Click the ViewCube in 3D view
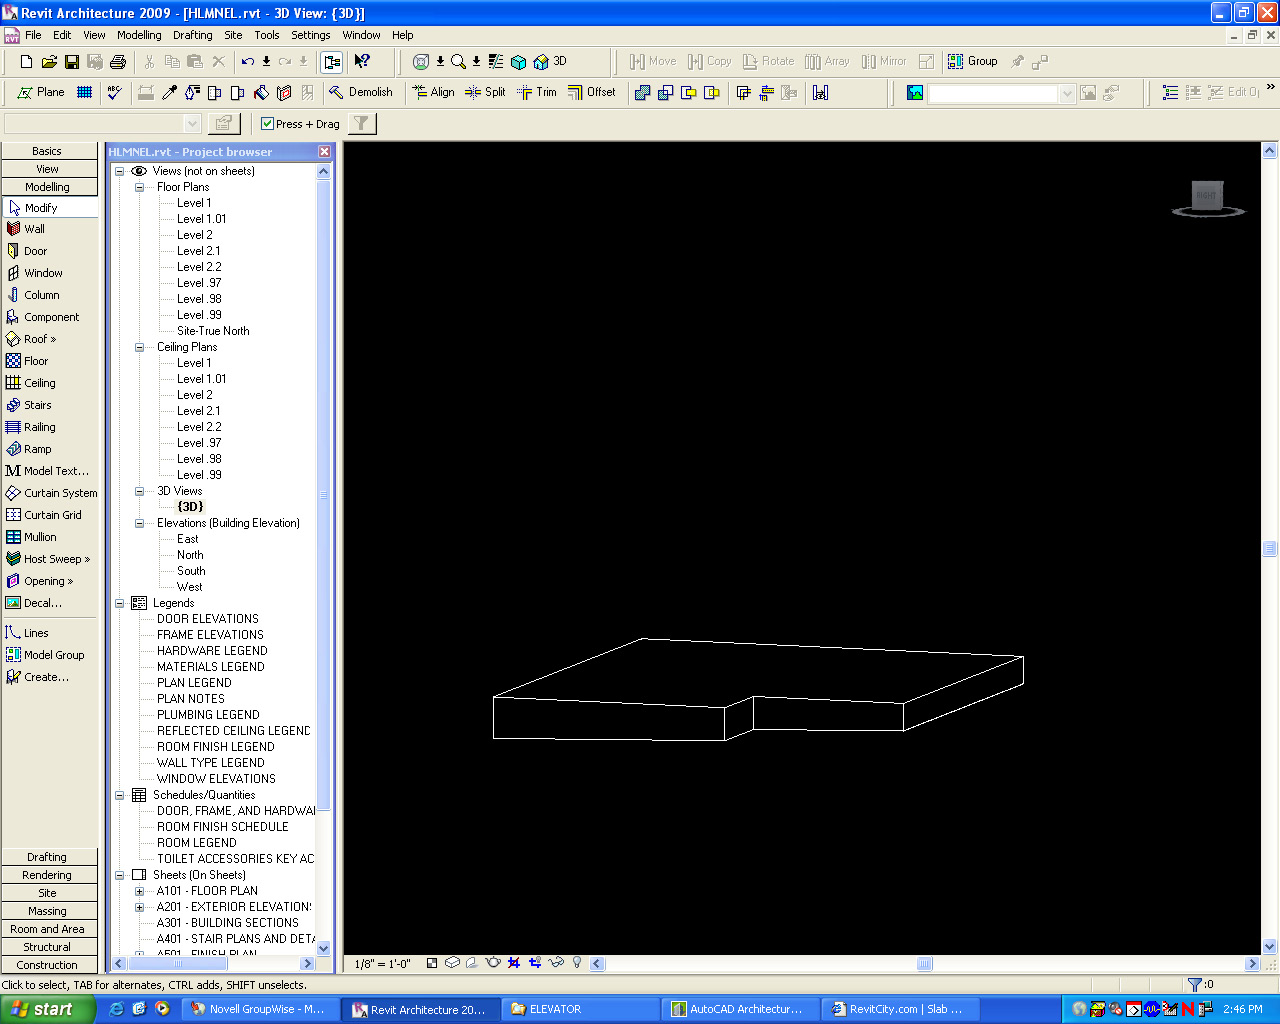Image resolution: width=1280 pixels, height=1024 pixels. tap(1207, 196)
